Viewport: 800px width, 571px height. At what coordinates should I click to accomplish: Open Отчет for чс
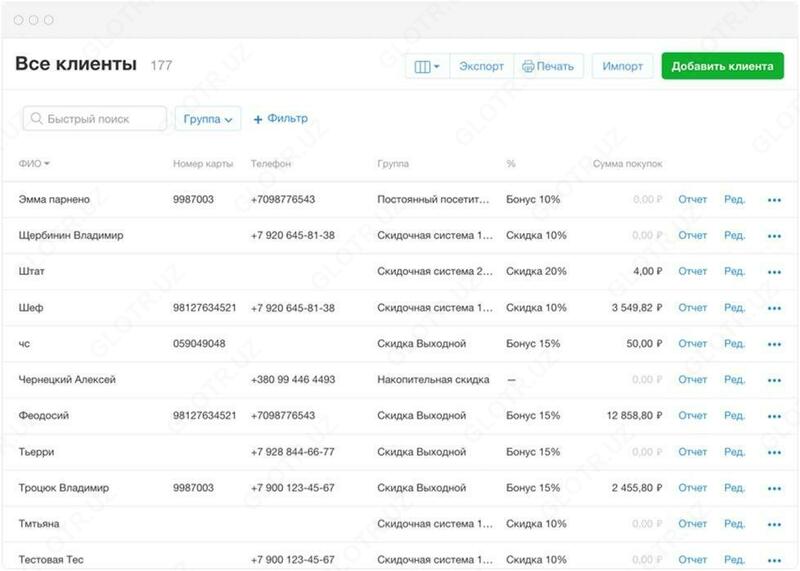click(x=692, y=344)
